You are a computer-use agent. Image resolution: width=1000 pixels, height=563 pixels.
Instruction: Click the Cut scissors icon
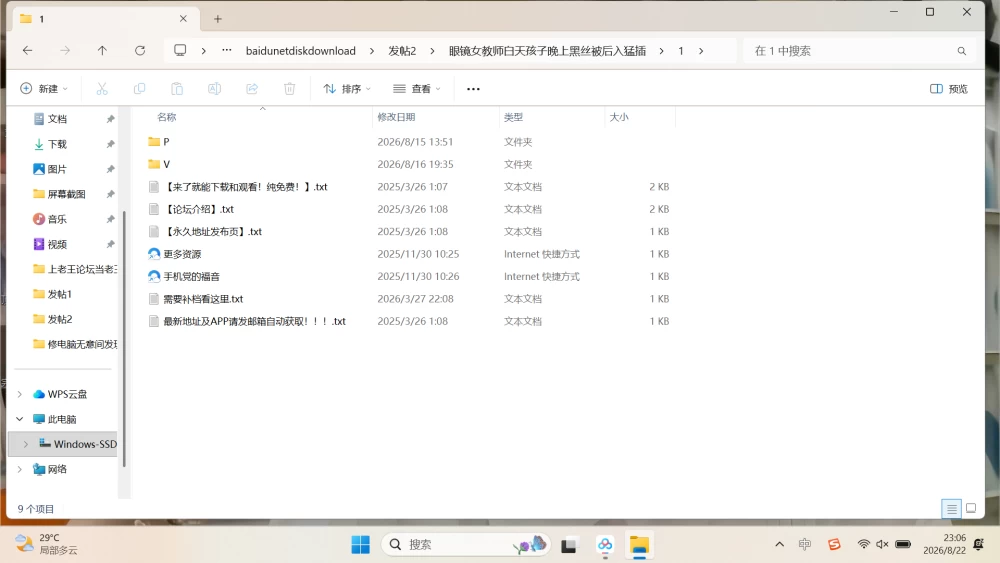[x=102, y=89]
